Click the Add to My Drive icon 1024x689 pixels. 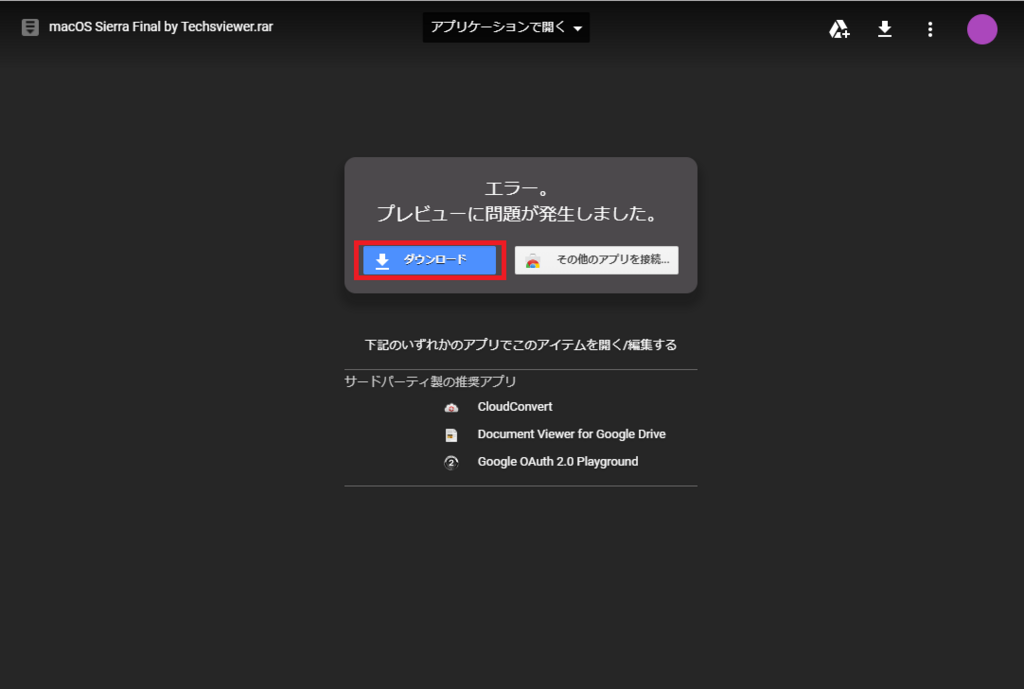click(x=839, y=29)
